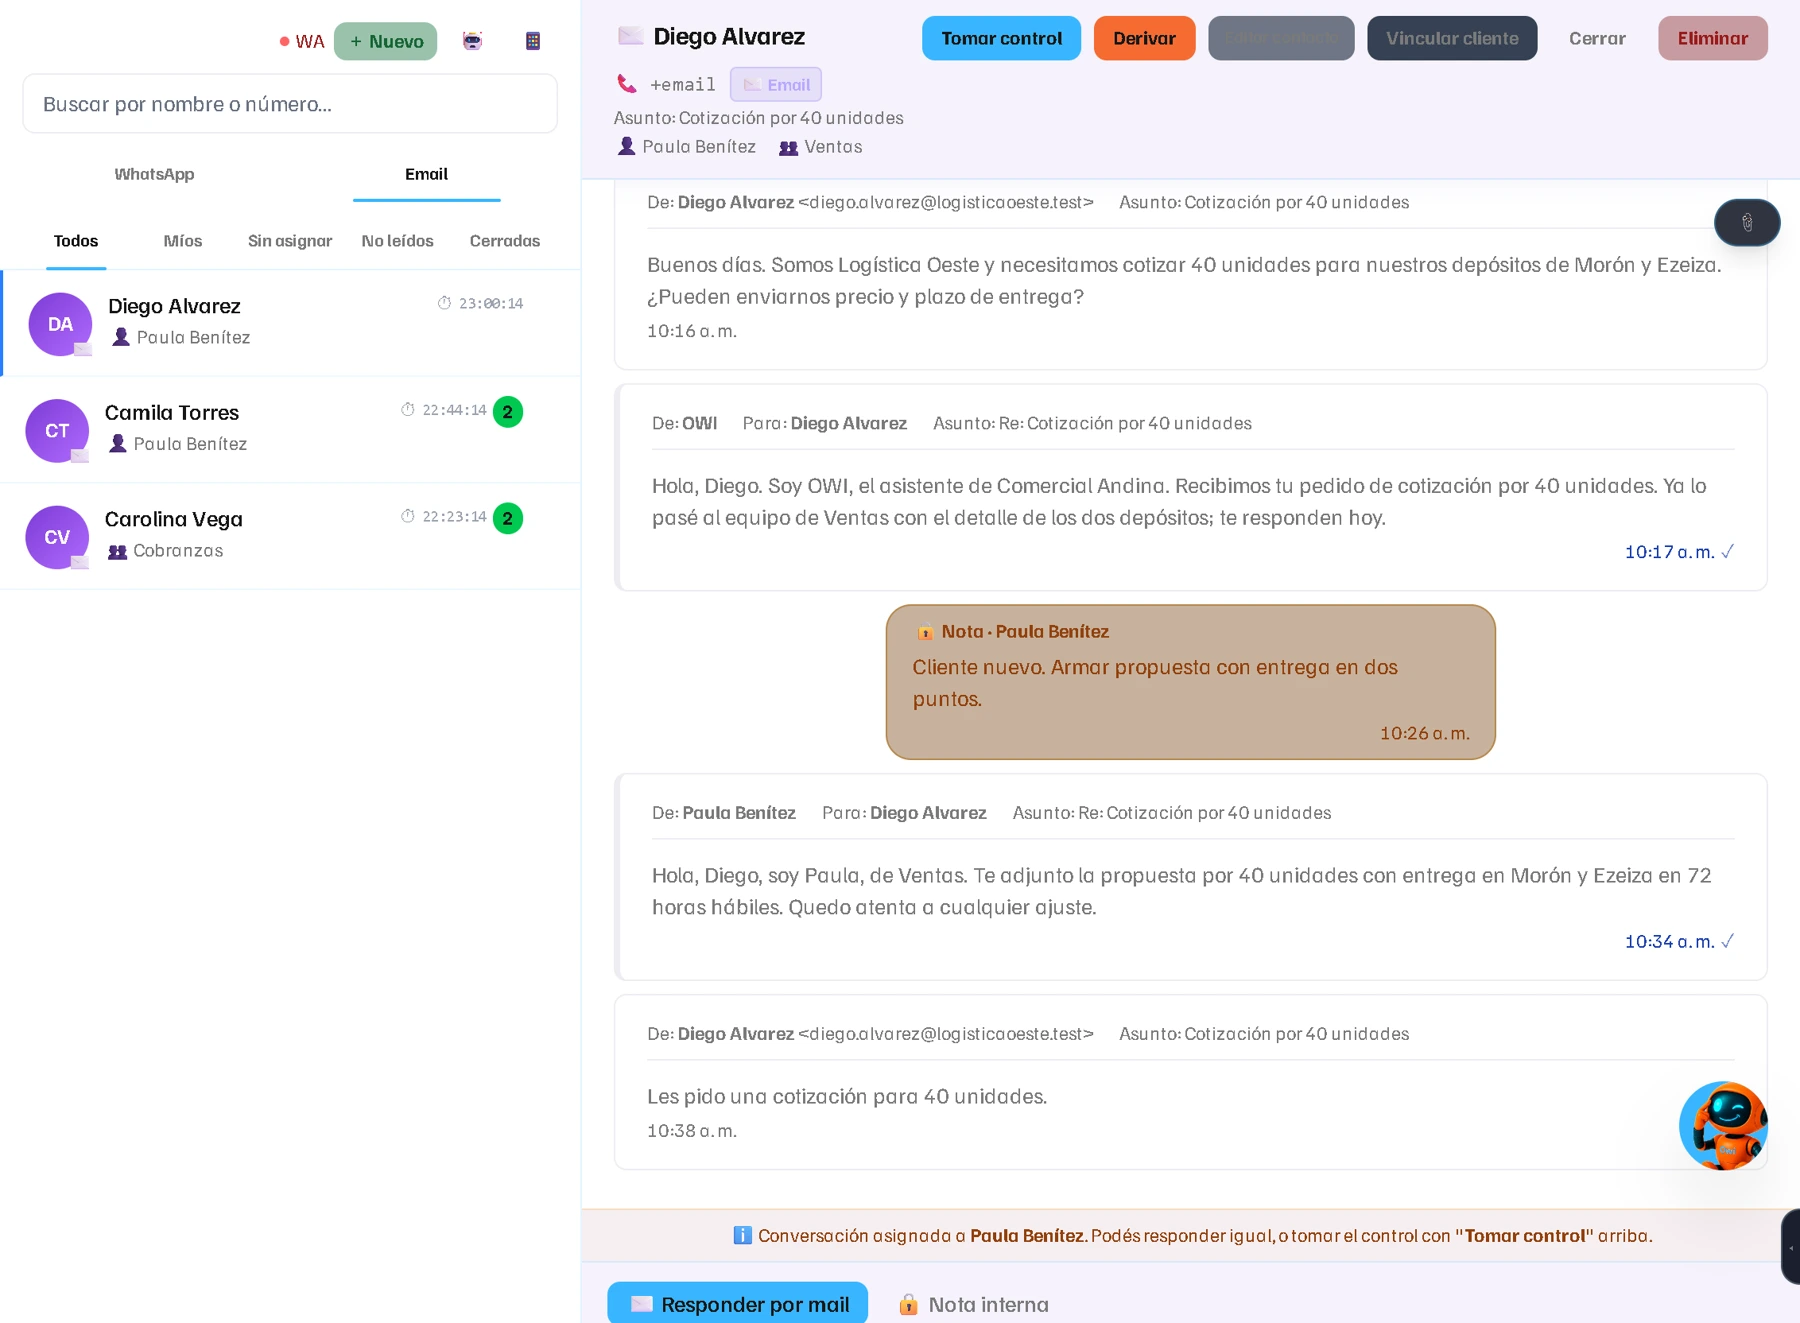Open the dial pad keypad icon
Image resolution: width=1800 pixels, height=1323 pixels.
[533, 41]
